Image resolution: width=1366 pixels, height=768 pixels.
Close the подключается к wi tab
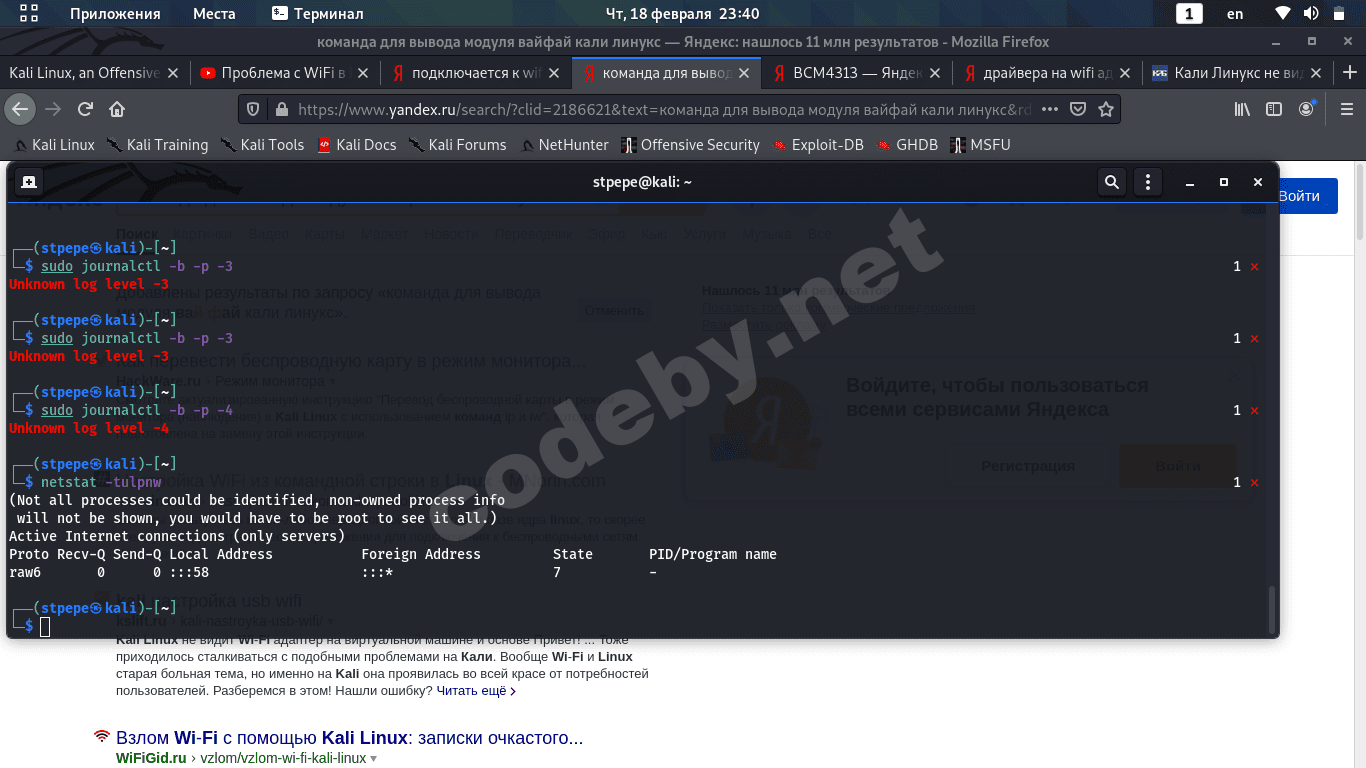[x=553, y=73]
